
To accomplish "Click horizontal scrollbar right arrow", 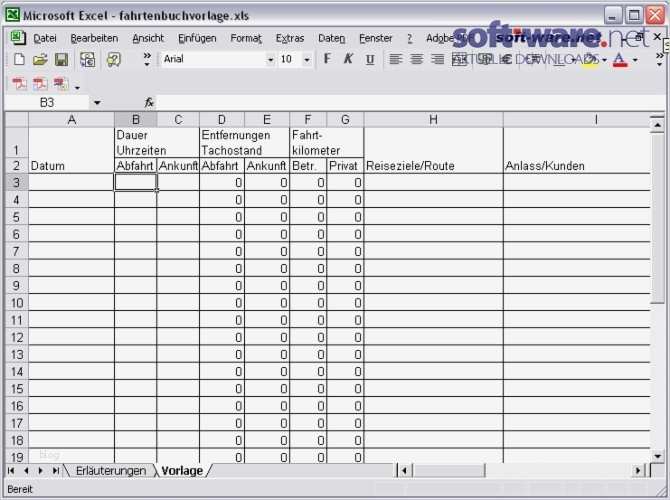I will (x=638, y=471).
